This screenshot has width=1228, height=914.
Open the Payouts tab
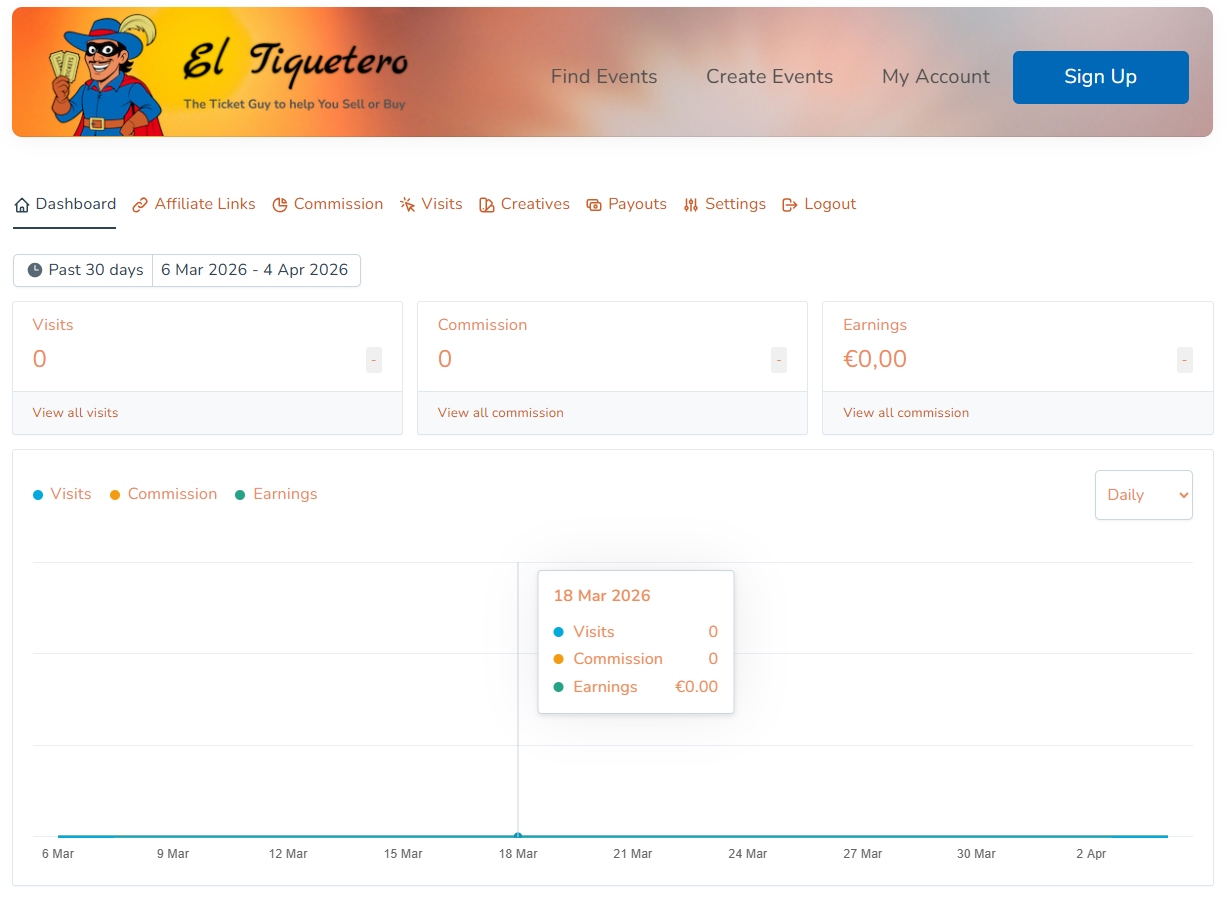pyautogui.click(x=626, y=204)
